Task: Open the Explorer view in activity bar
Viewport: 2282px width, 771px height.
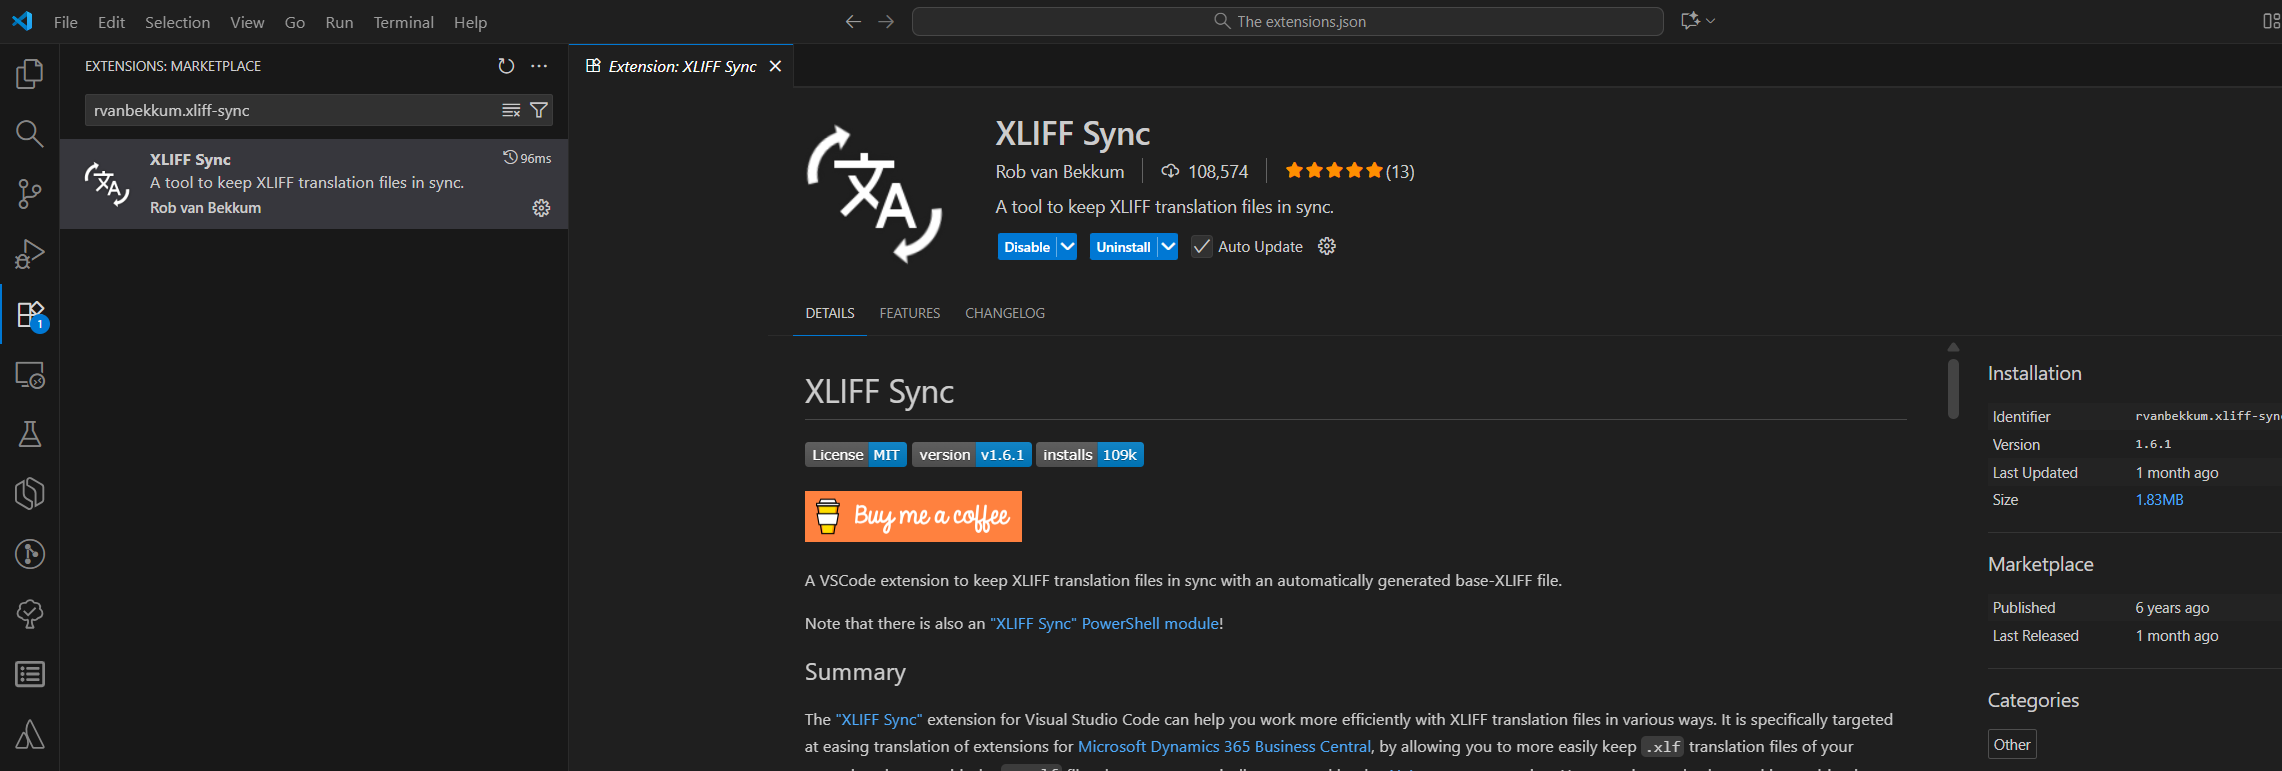Action: (x=30, y=74)
